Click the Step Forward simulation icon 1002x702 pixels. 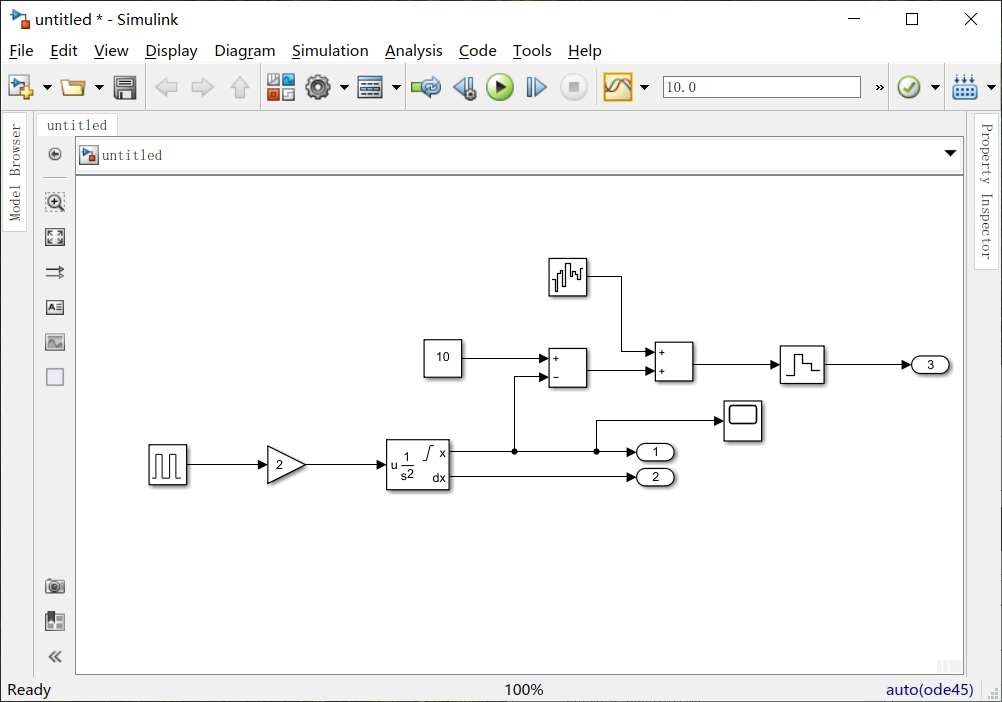[x=536, y=86]
